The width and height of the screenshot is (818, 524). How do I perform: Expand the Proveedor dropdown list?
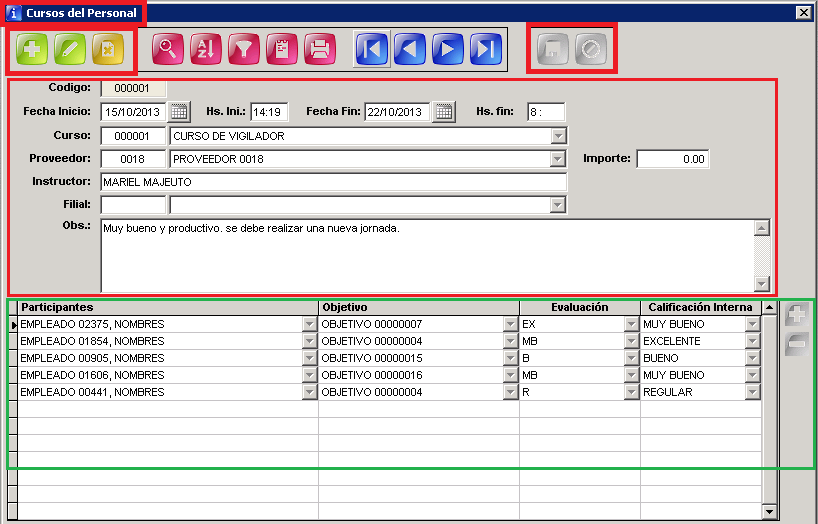click(558, 159)
